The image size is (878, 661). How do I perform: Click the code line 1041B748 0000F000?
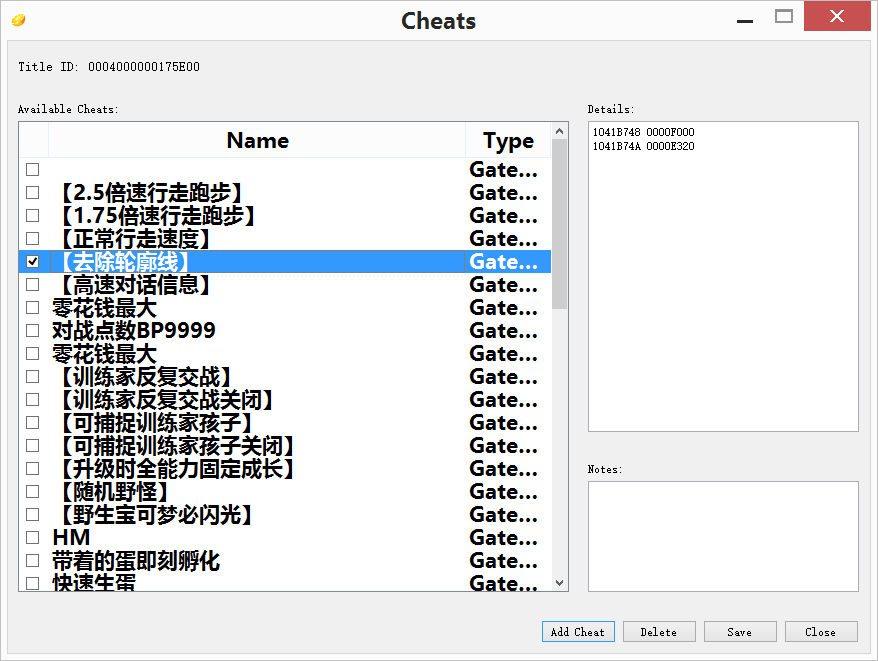tap(643, 132)
